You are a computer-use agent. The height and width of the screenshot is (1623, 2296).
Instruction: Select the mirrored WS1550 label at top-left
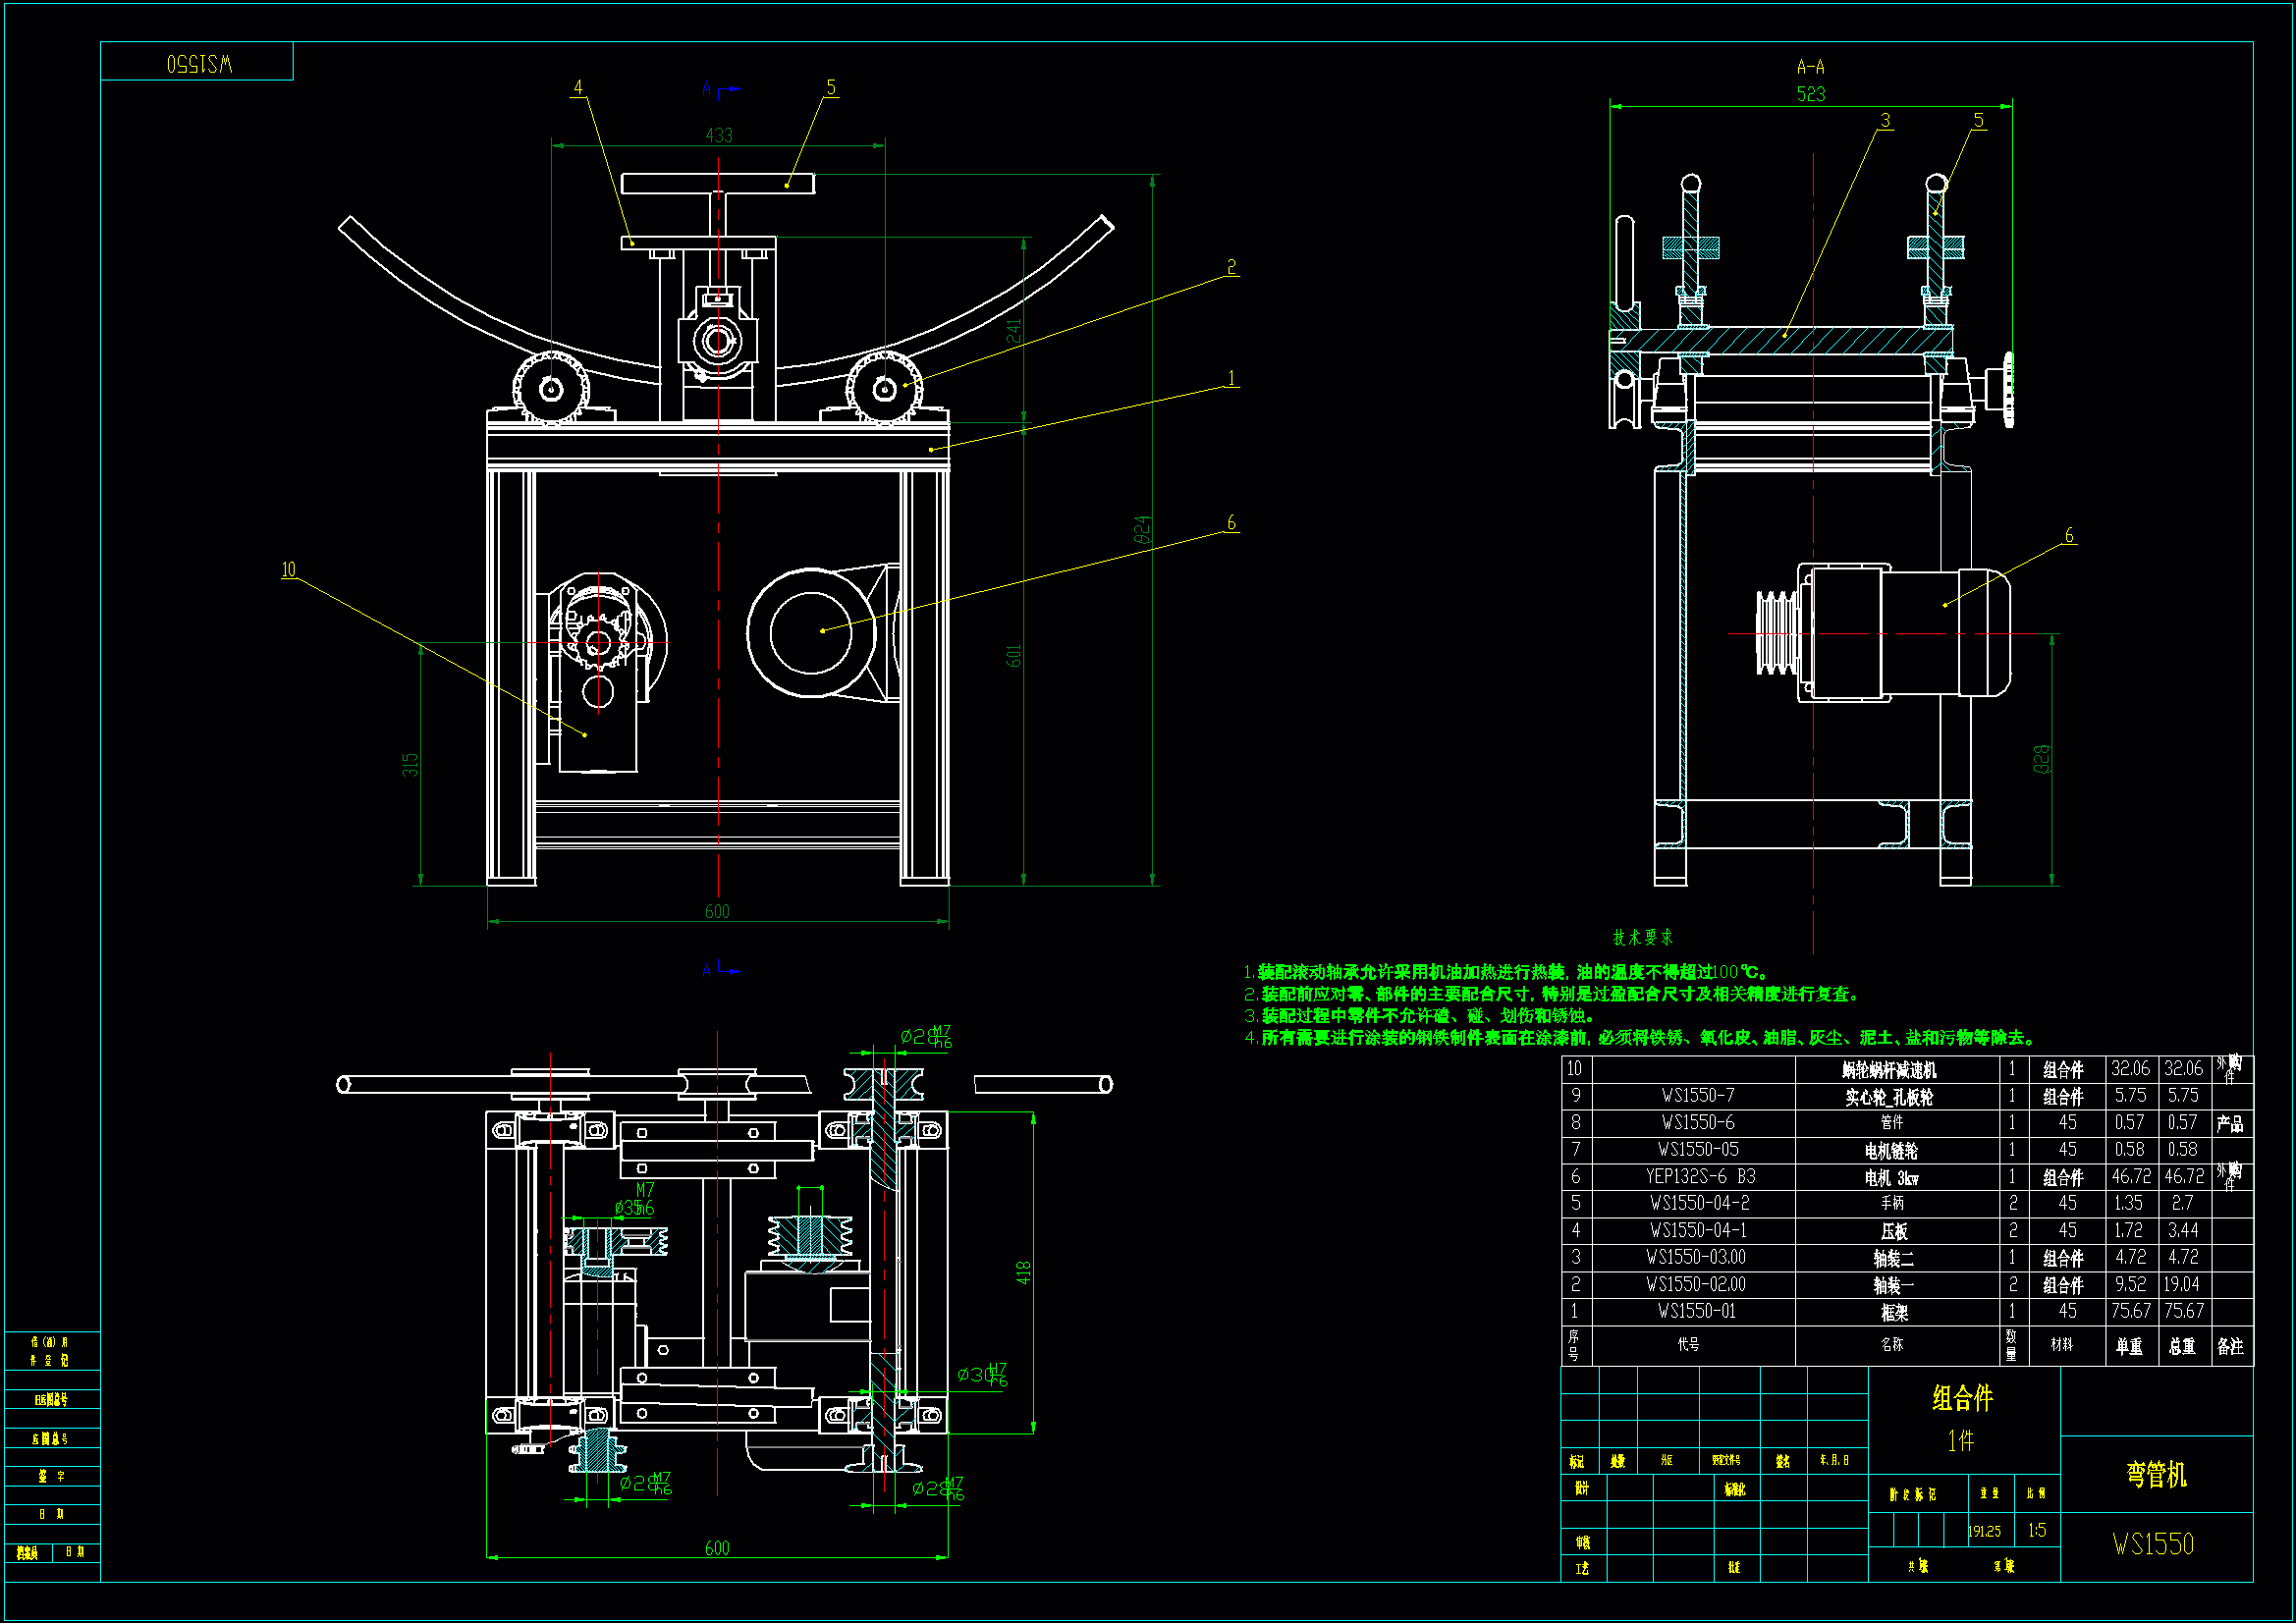(x=199, y=64)
